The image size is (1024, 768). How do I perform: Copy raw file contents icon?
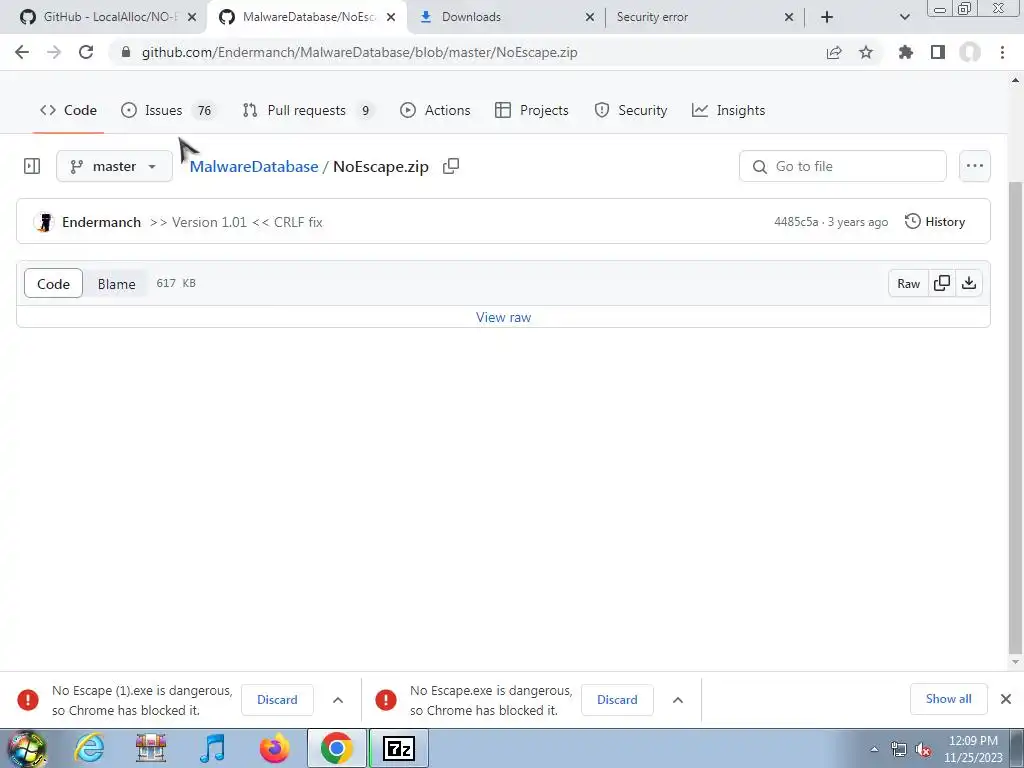click(942, 283)
